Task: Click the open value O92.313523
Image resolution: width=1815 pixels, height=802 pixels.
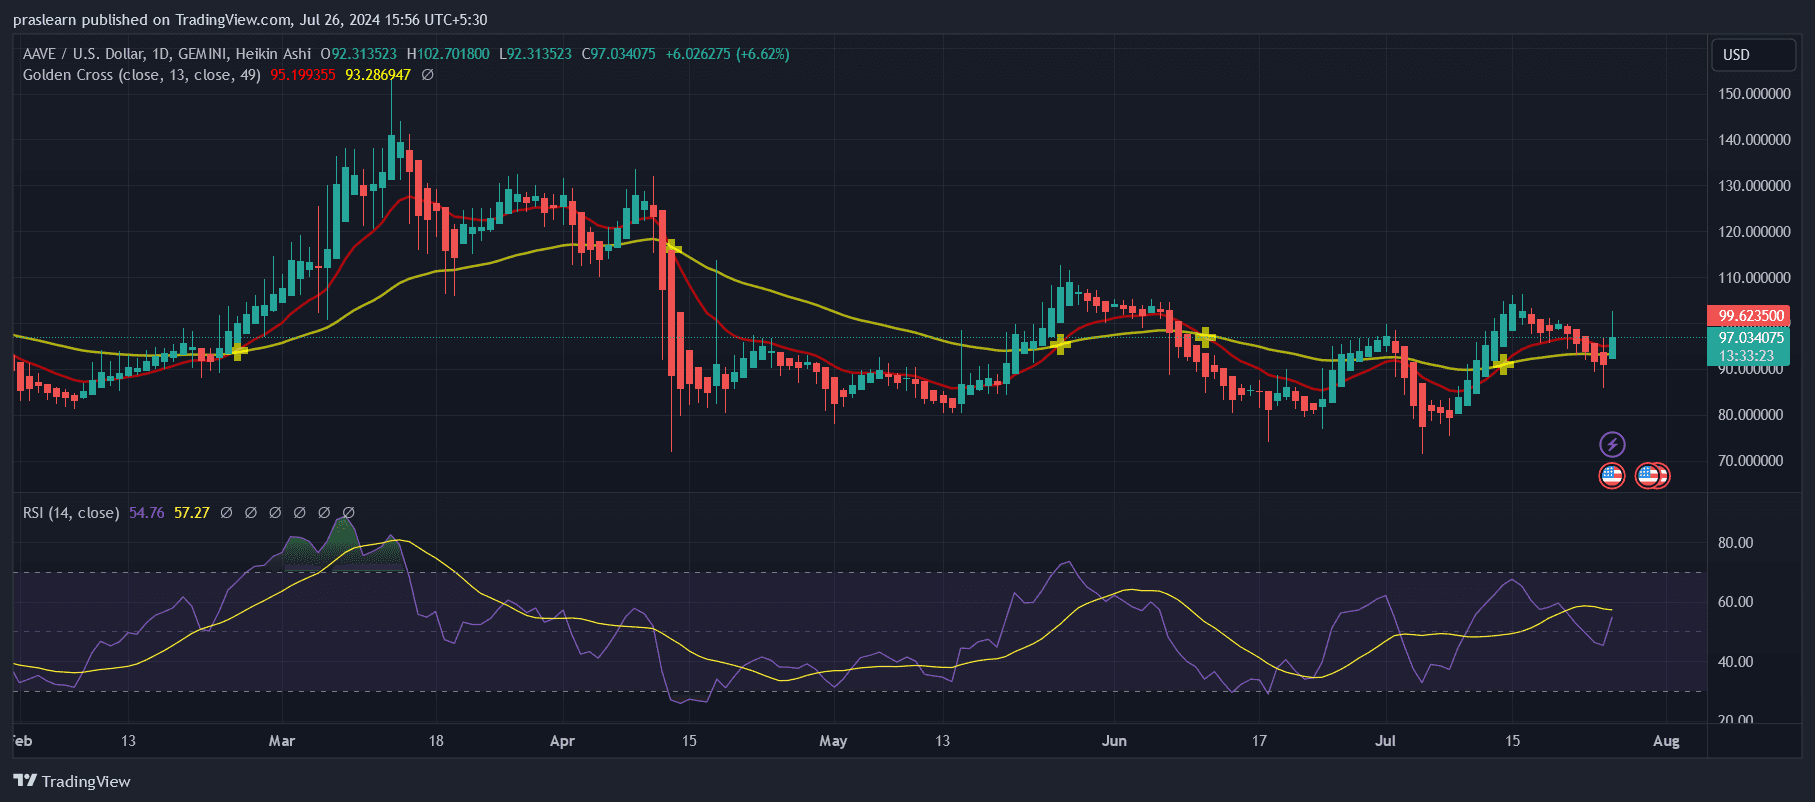Action: point(358,54)
